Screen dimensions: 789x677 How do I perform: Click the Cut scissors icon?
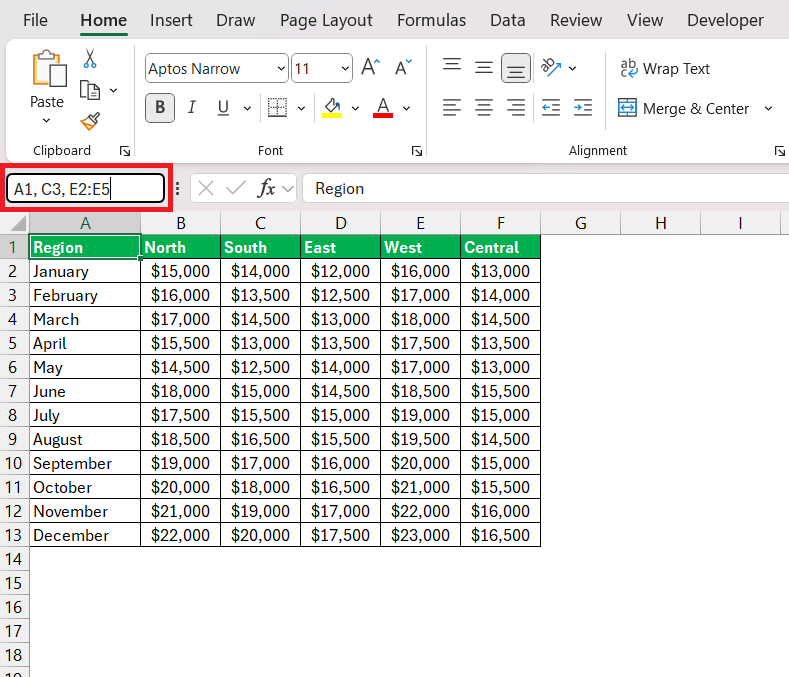90,59
